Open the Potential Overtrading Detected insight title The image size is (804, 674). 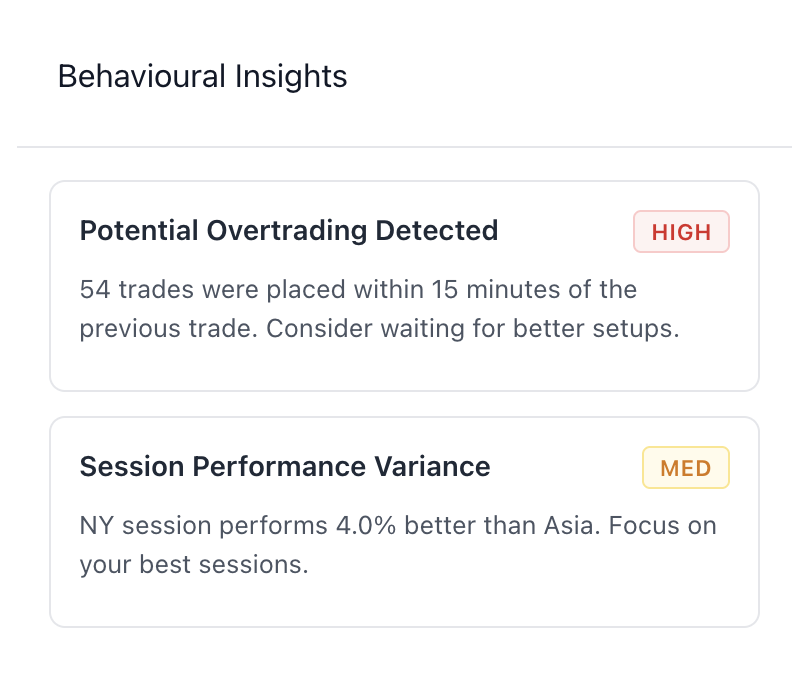pyautogui.click(x=288, y=231)
